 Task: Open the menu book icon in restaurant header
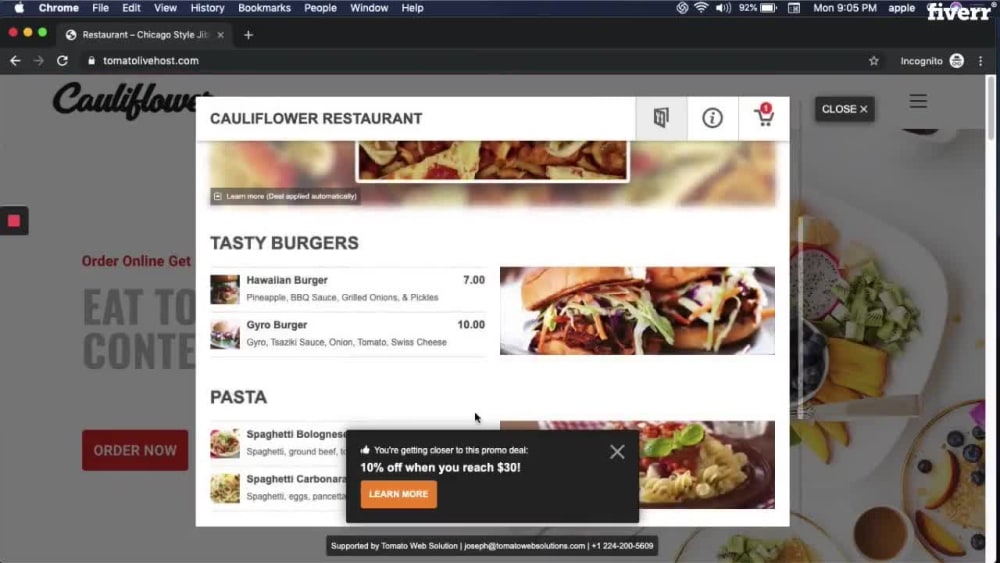pyautogui.click(x=661, y=118)
